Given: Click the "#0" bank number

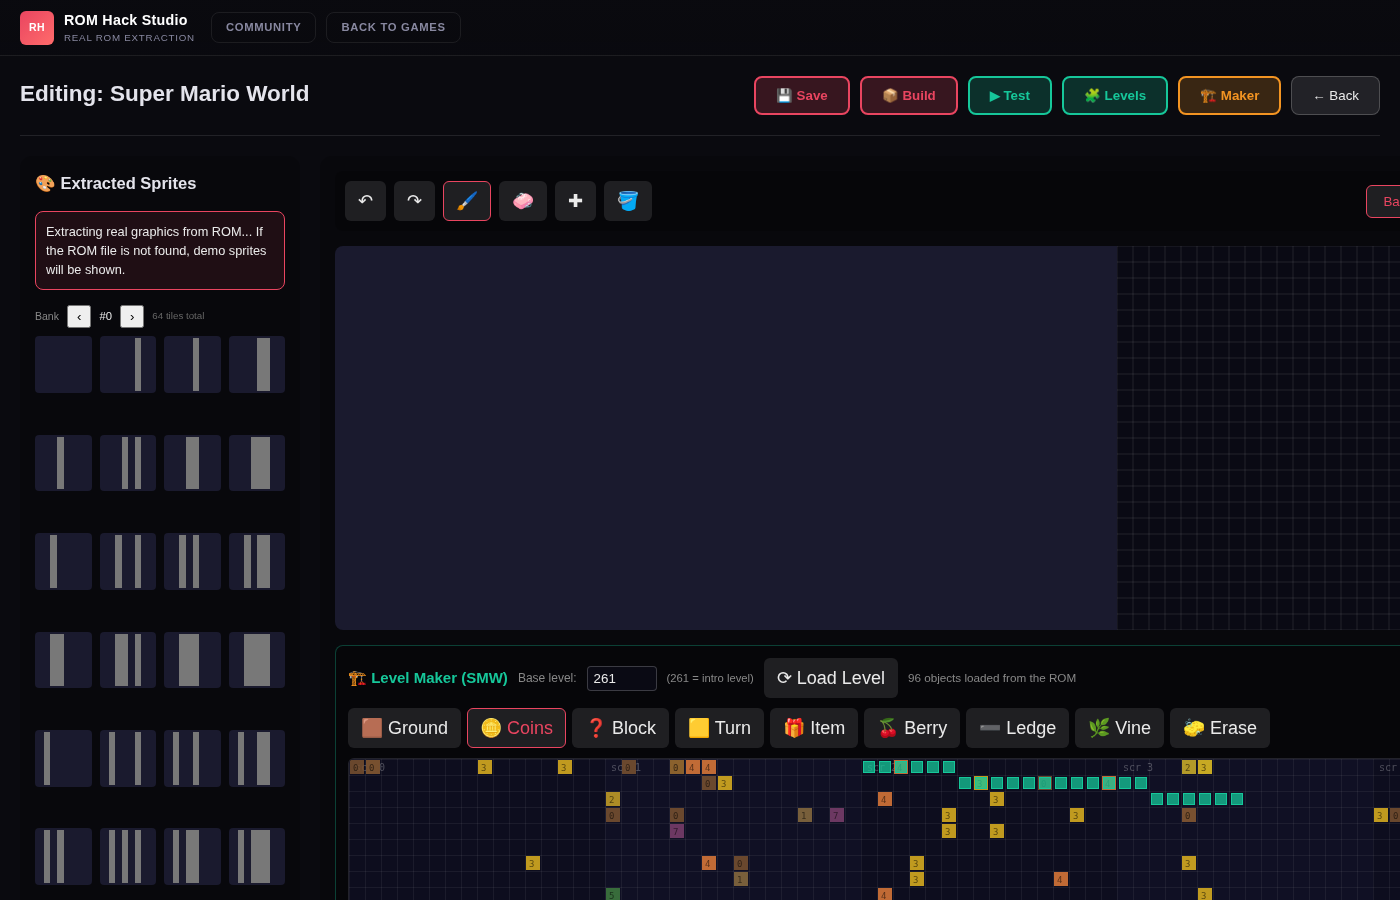Looking at the screenshot, I should click(x=105, y=316).
